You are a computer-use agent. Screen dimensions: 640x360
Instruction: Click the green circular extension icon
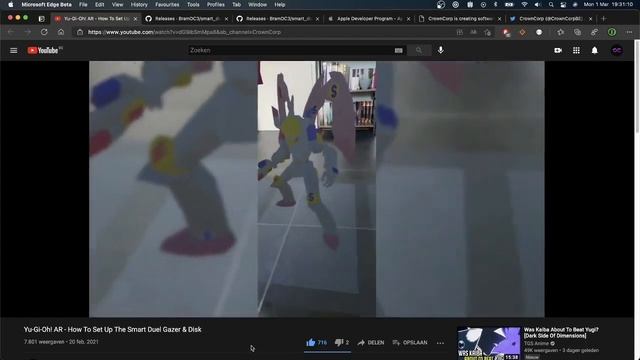612,32
